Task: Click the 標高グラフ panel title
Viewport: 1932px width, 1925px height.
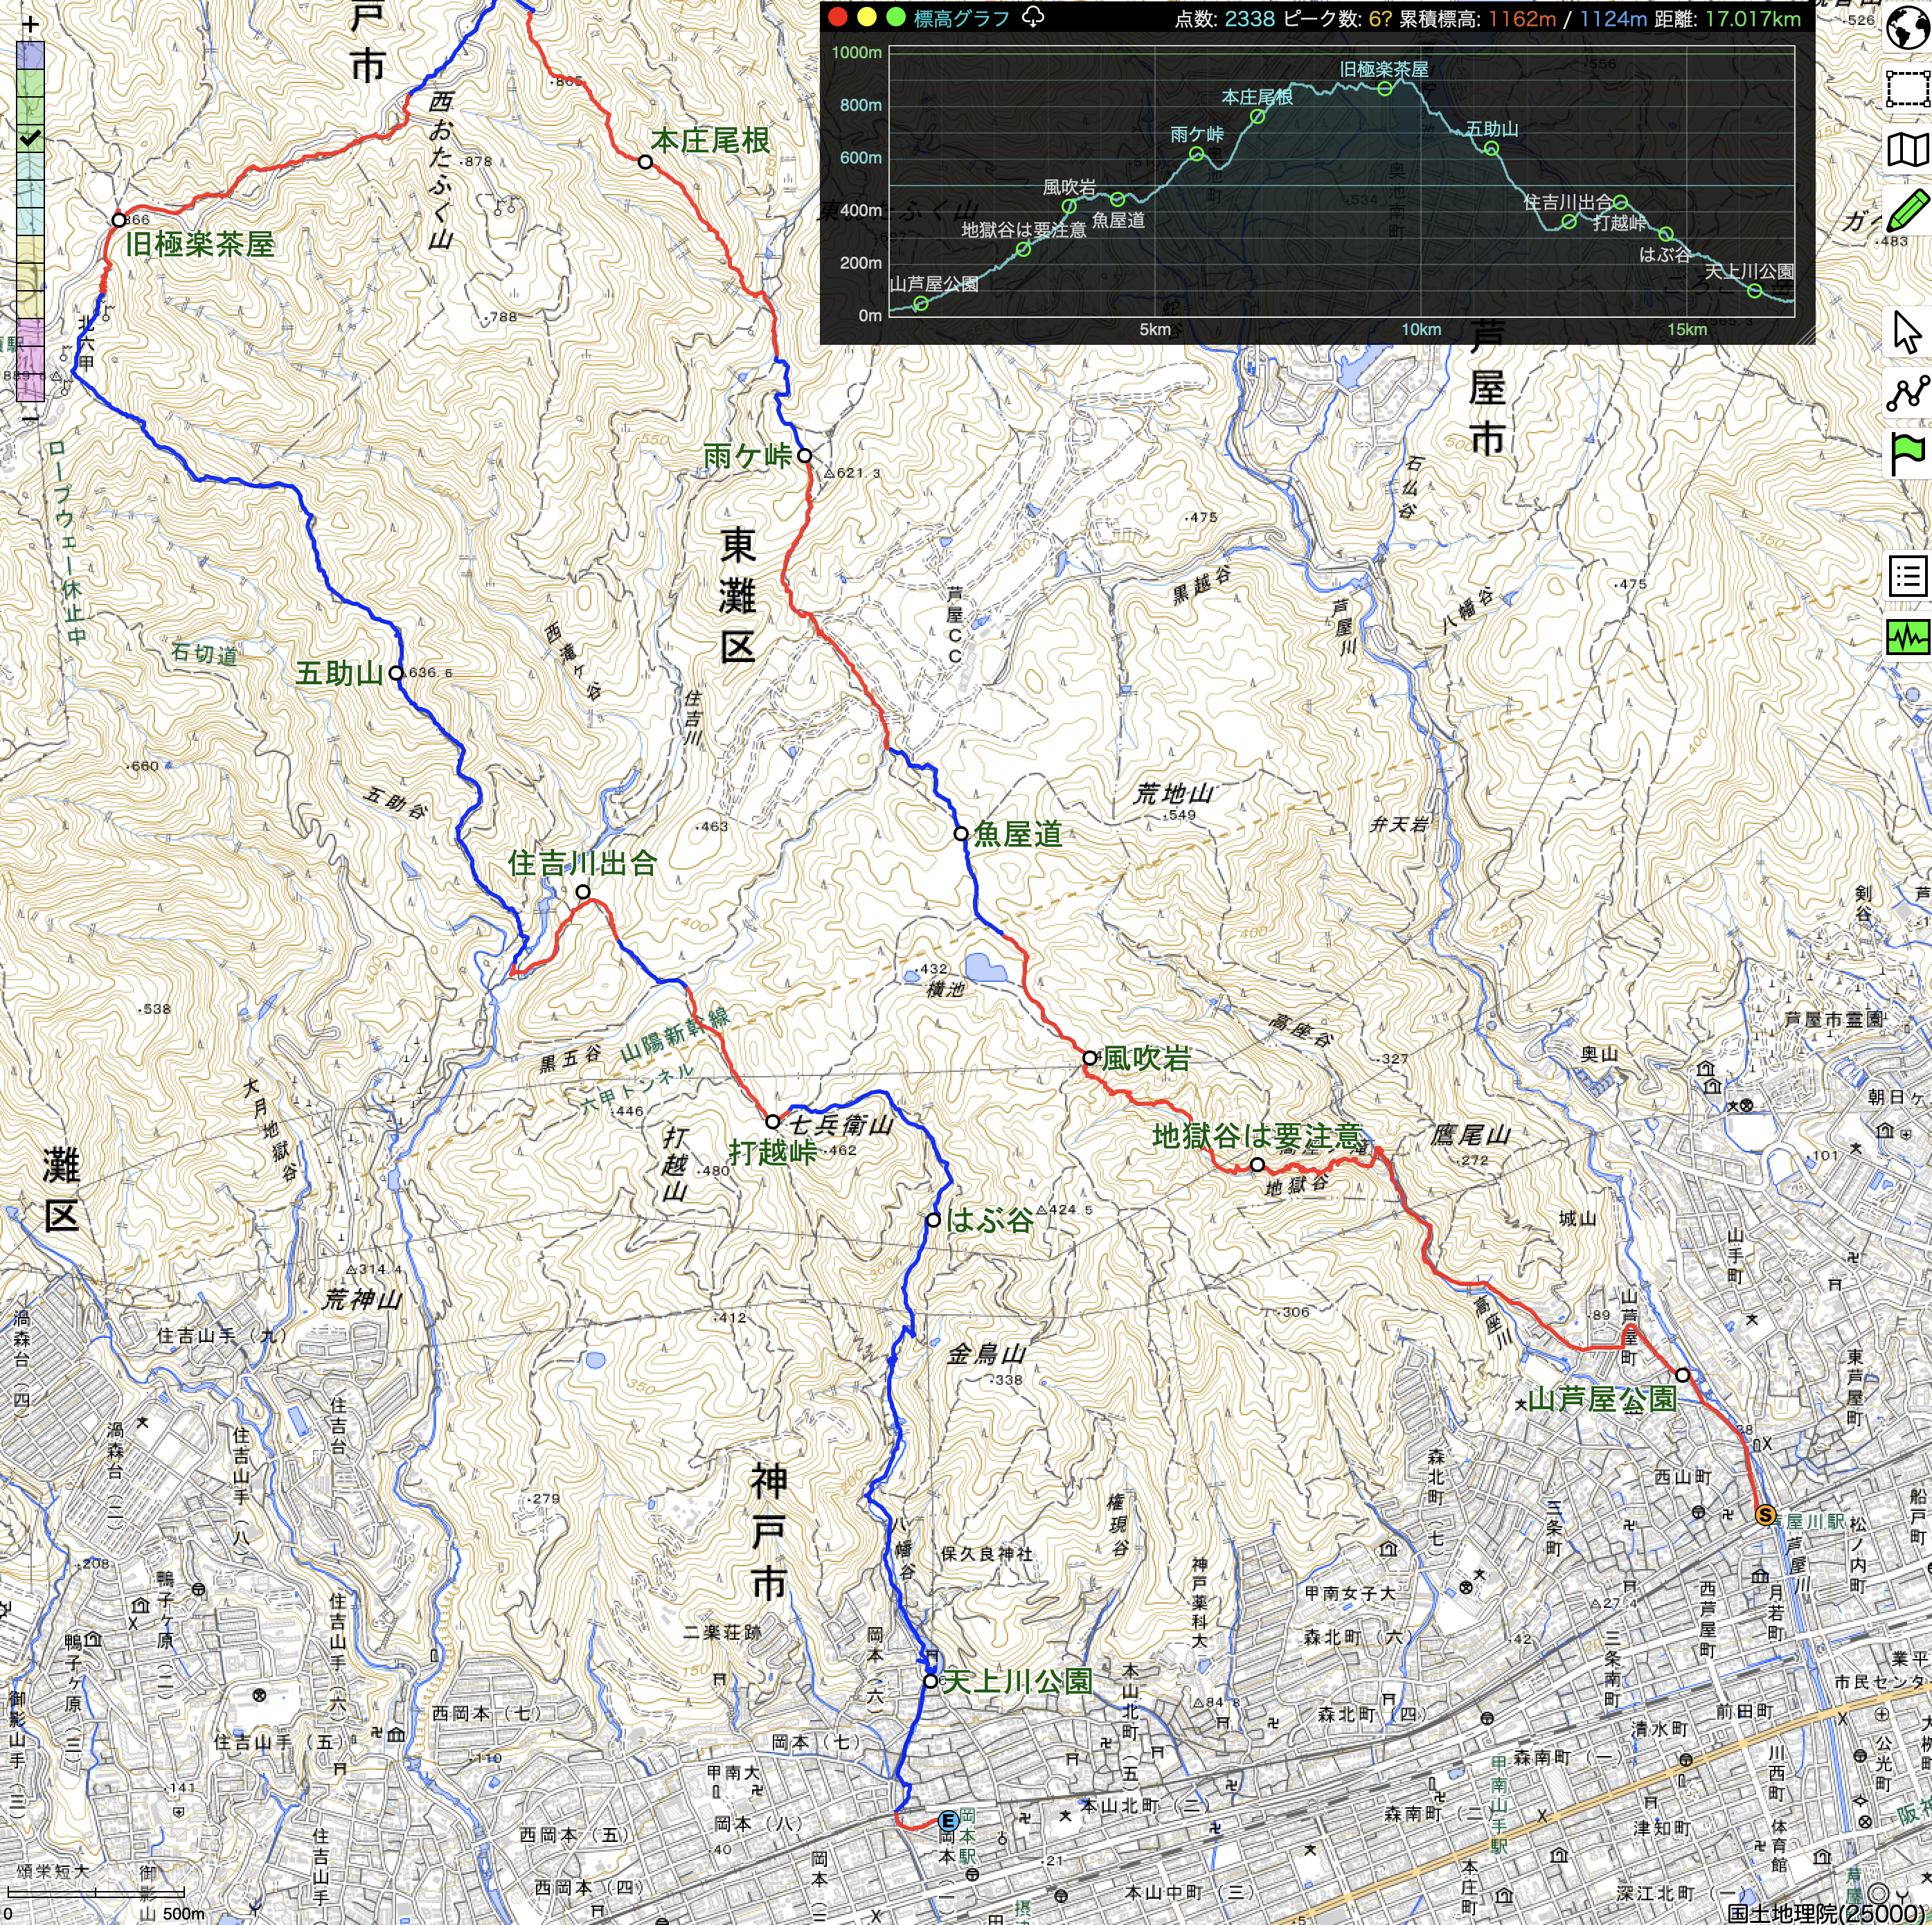Action: [x=961, y=18]
